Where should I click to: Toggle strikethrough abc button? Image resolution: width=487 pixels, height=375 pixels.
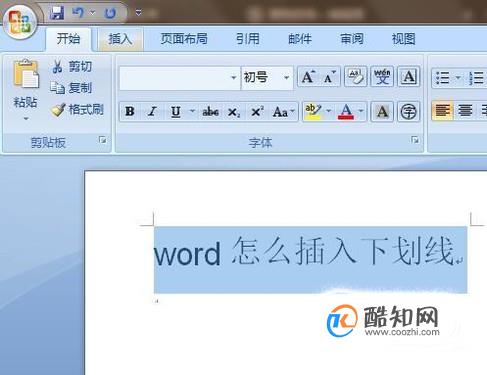point(211,112)
